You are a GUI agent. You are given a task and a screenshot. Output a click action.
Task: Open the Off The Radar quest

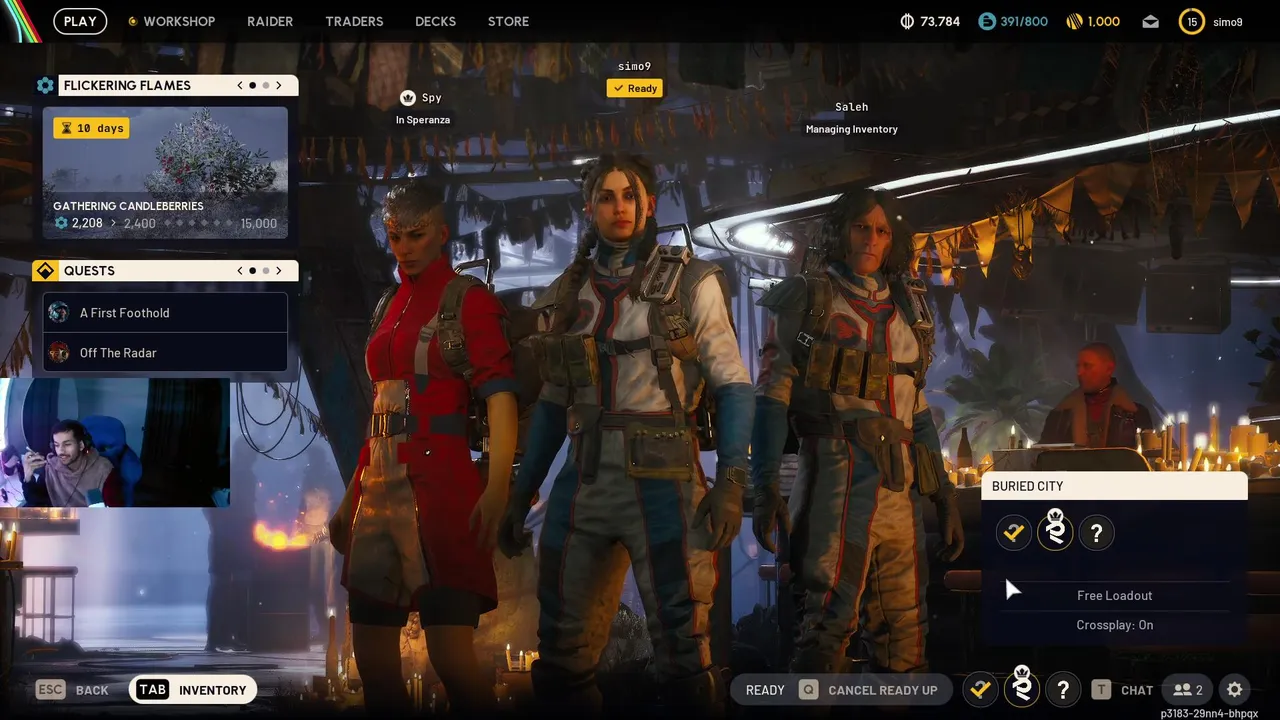[x=165, y=353]
